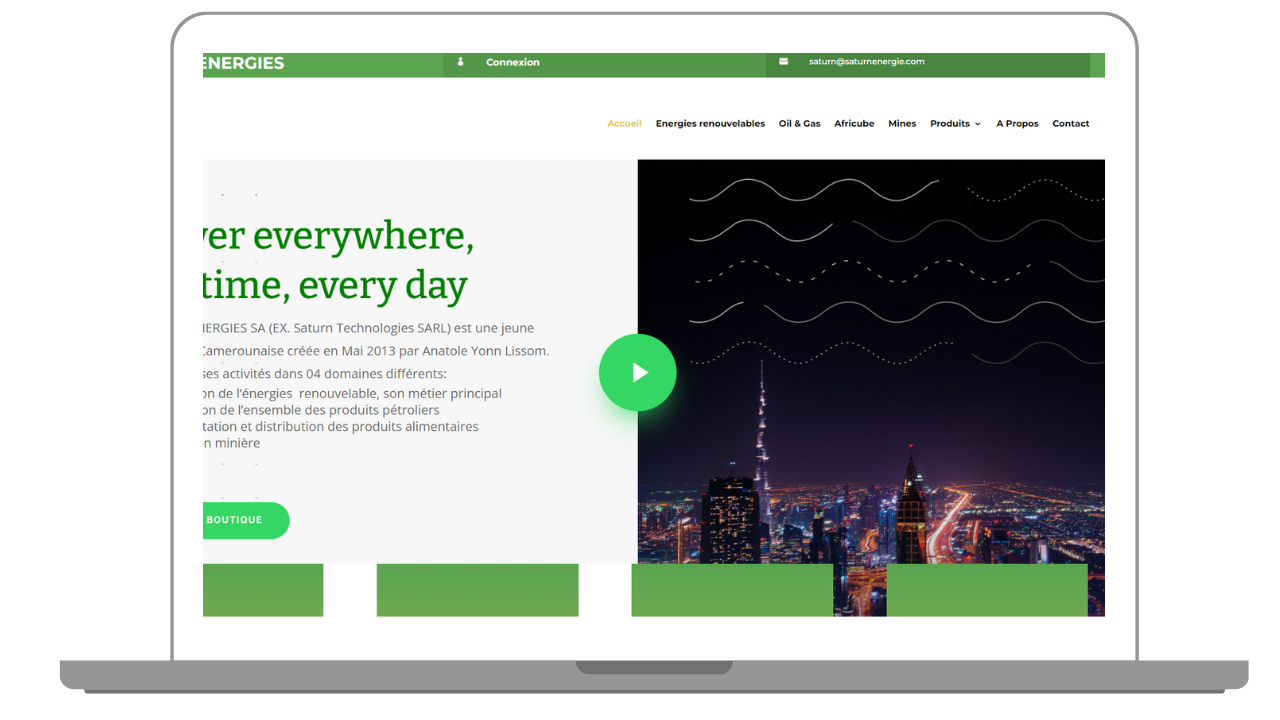Play the video with the green play button

pos(638,373)
